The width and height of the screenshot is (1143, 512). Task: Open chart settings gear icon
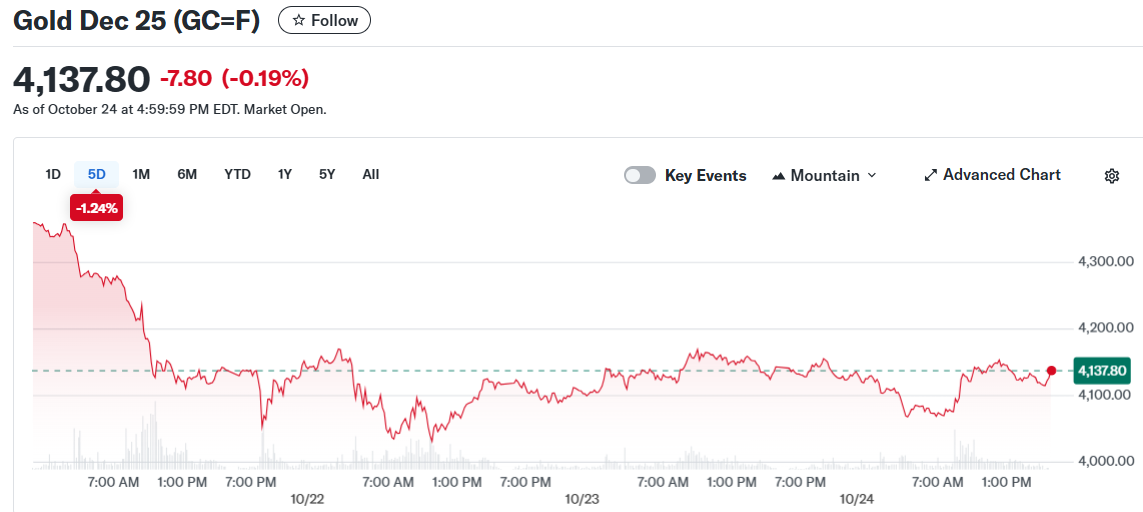click(1111, 176)
